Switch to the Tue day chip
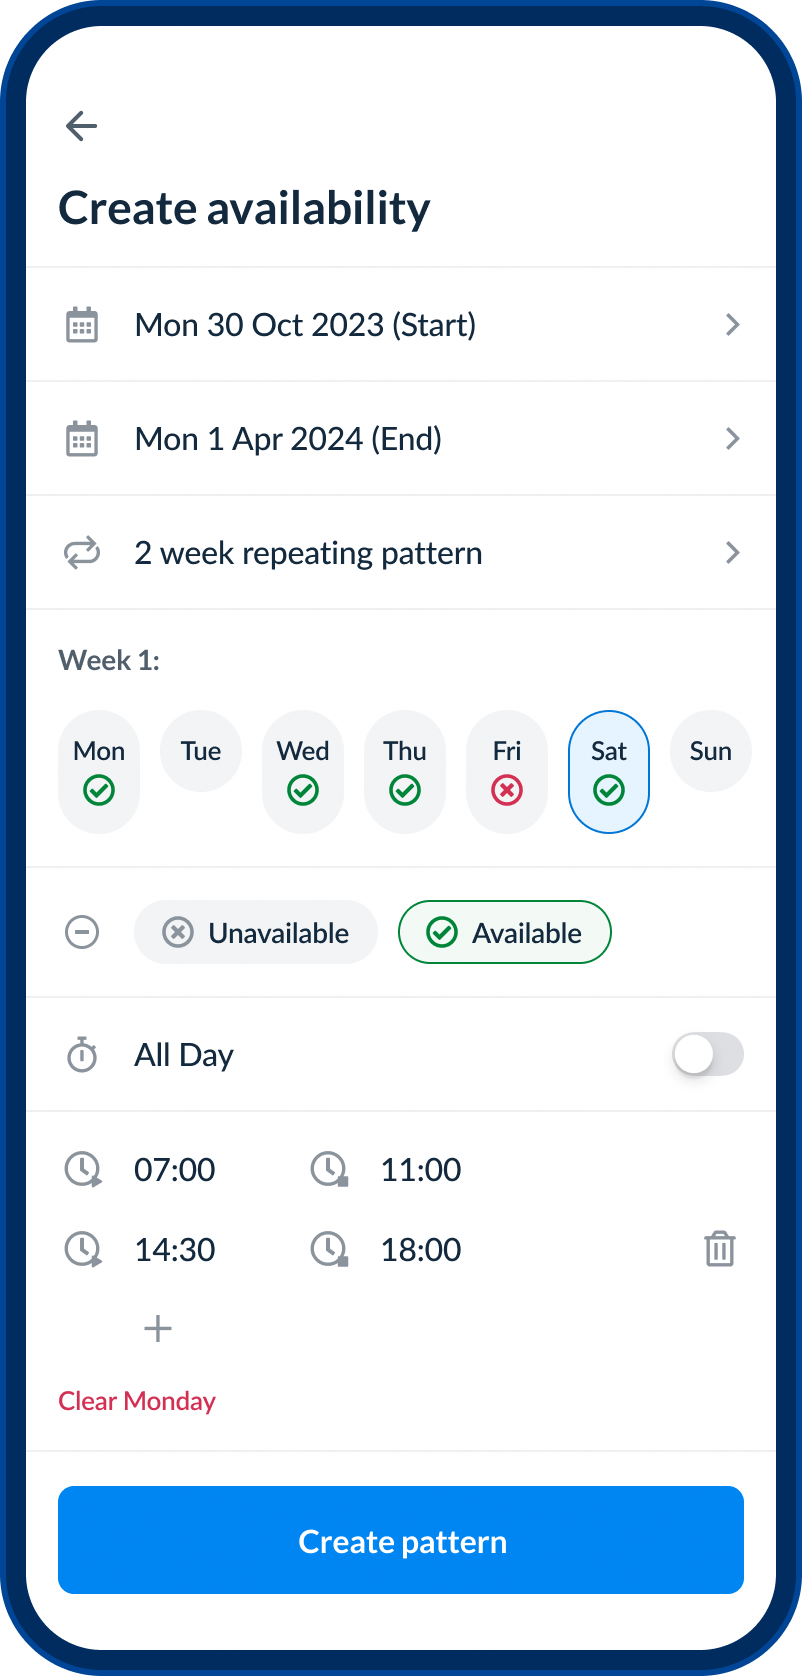This screenshot has width=802, height=1676. (201, 752)
